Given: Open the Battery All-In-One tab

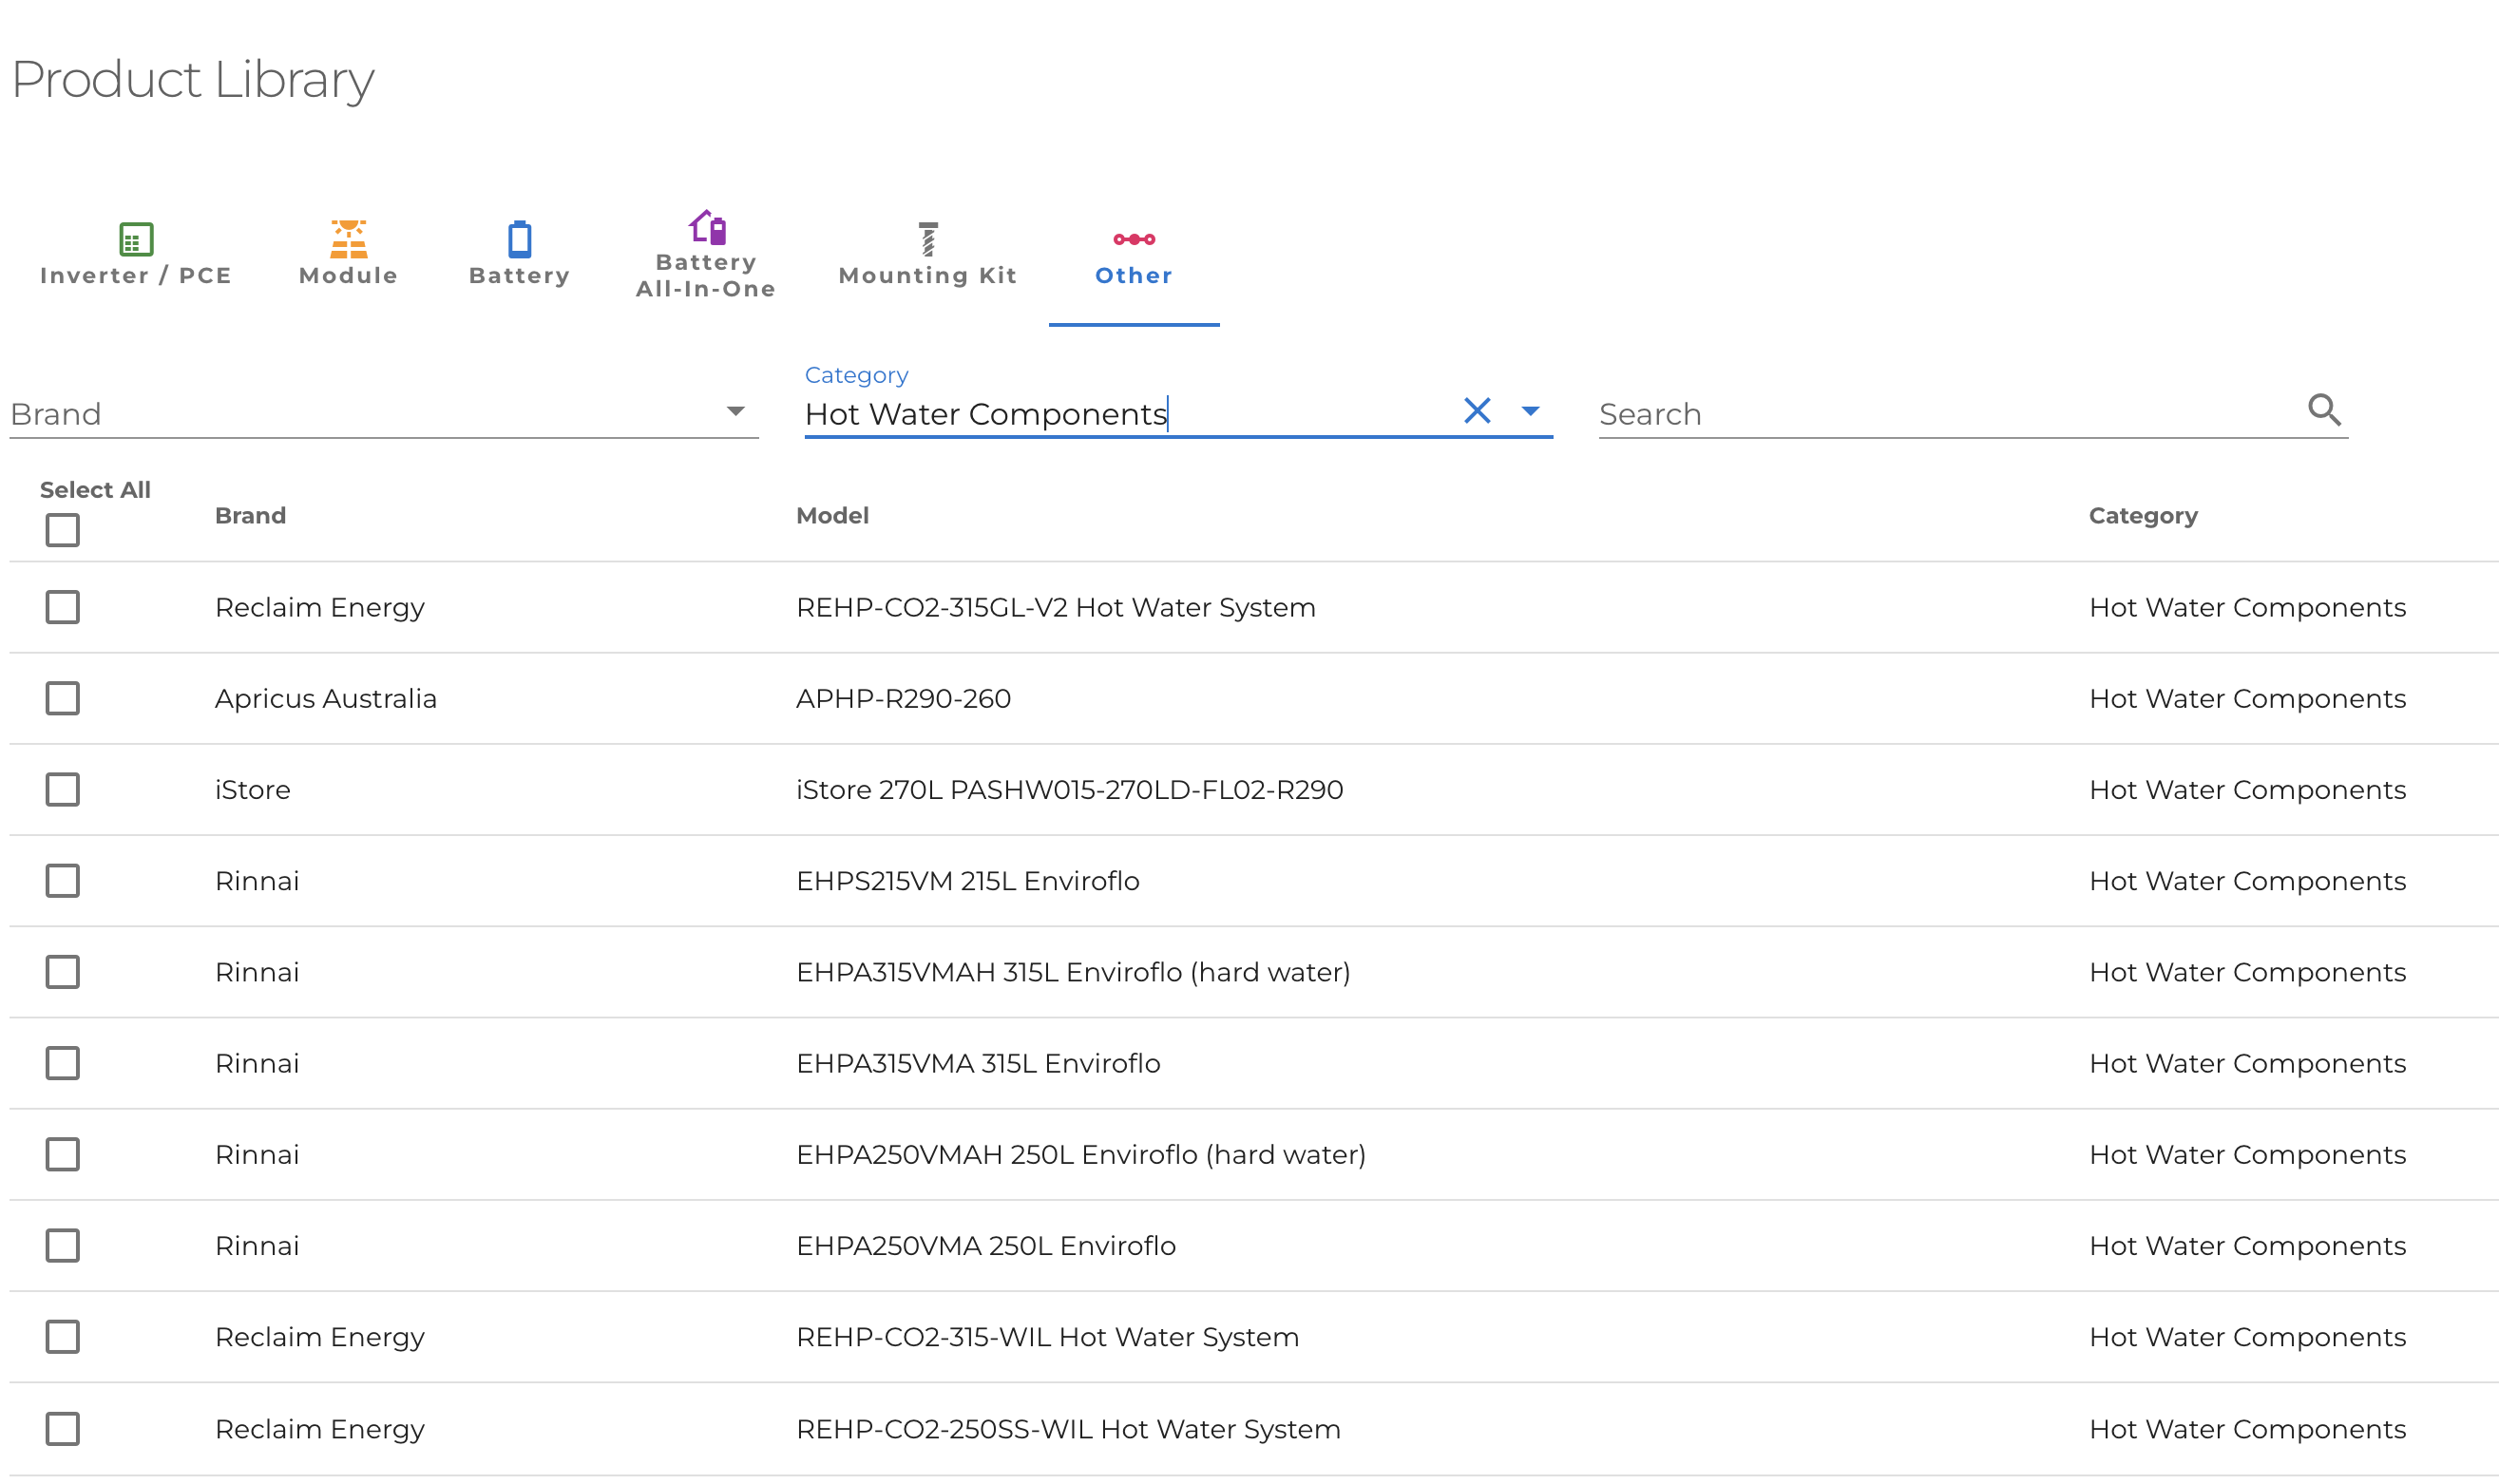Looking at the screenshot, I should click(706, 254).
